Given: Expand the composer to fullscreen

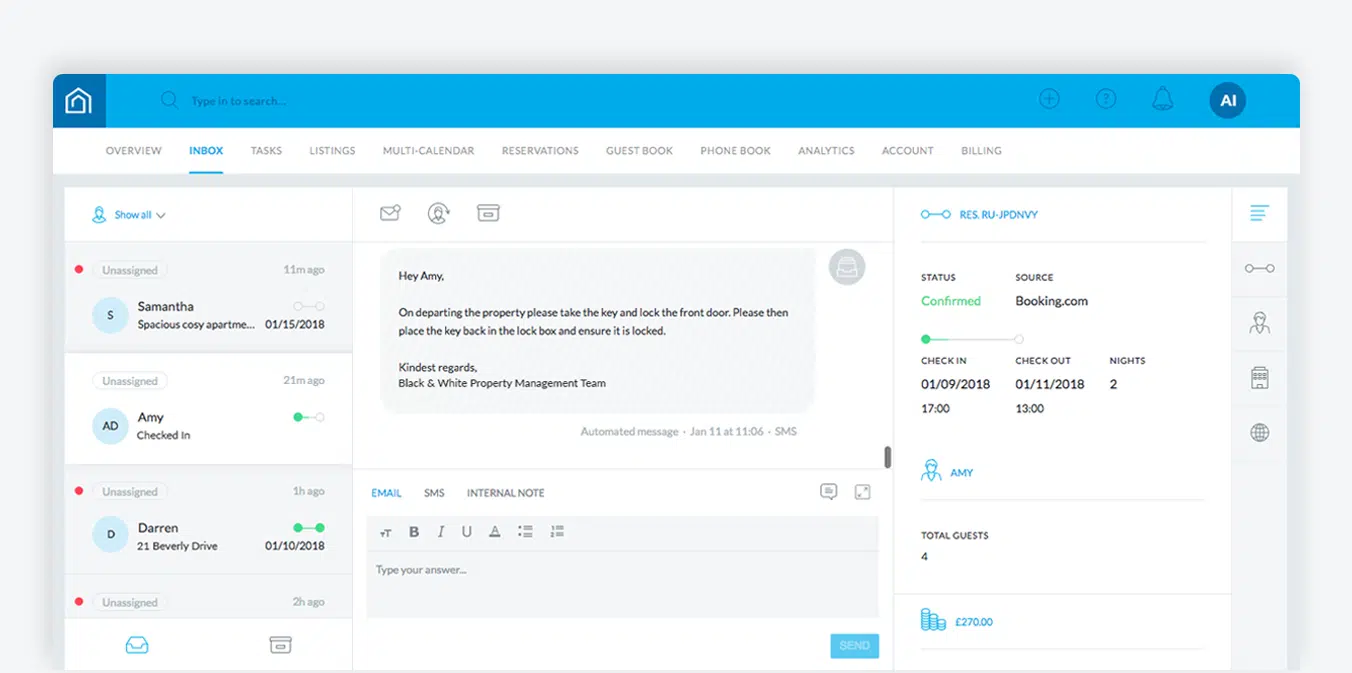Looking at the screenshot, I should 862,491.
